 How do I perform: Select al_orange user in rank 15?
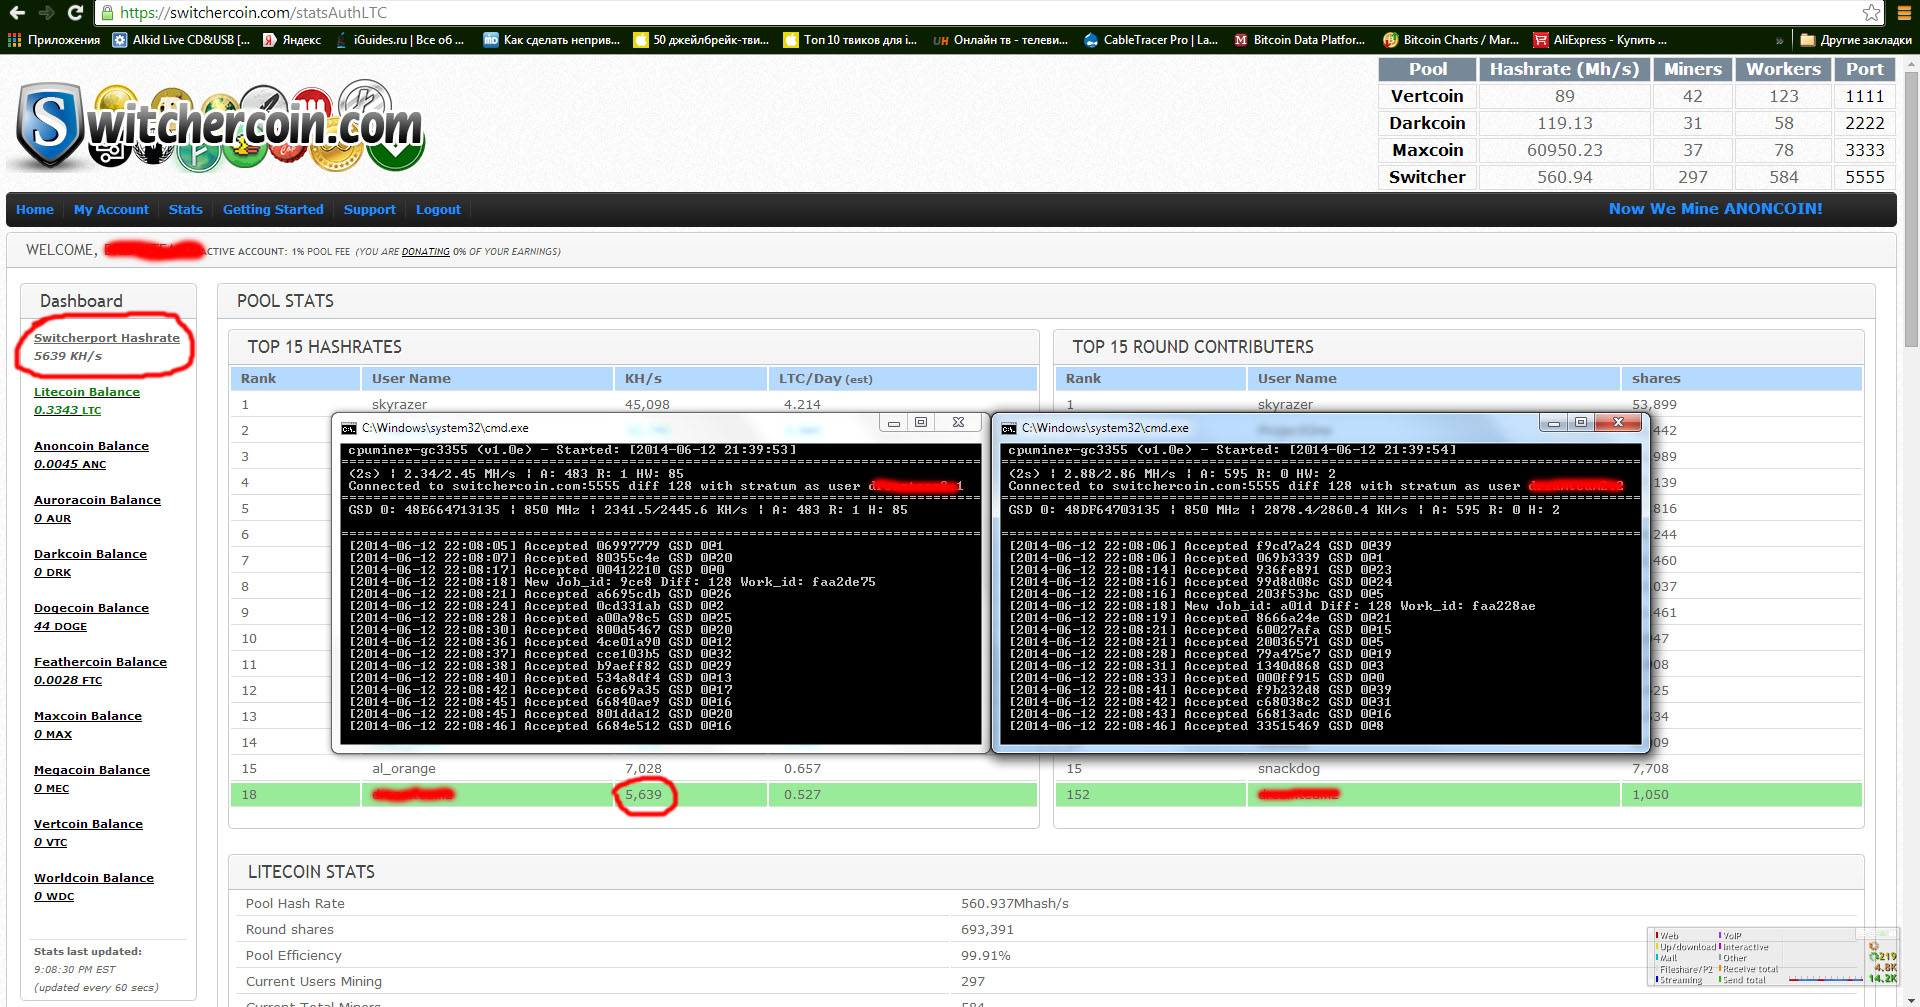404,769
